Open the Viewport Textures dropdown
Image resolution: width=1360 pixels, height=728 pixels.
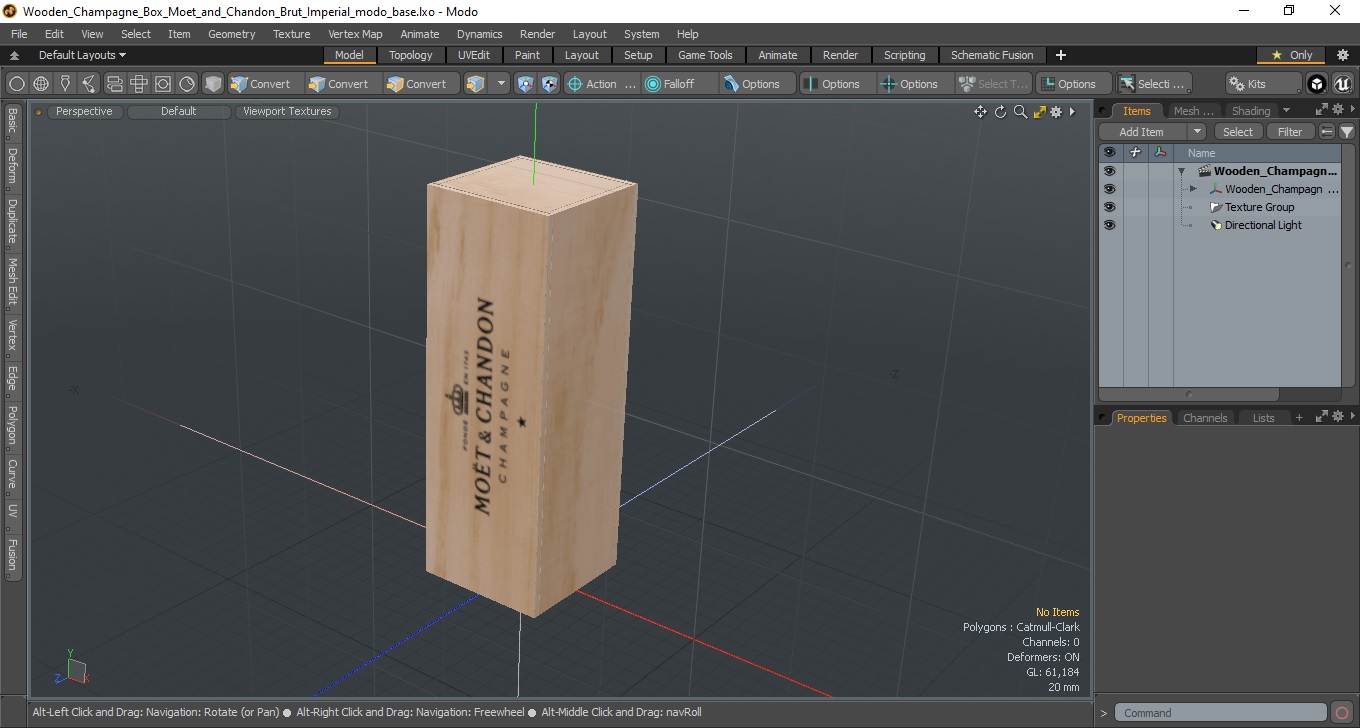(287, 112)
